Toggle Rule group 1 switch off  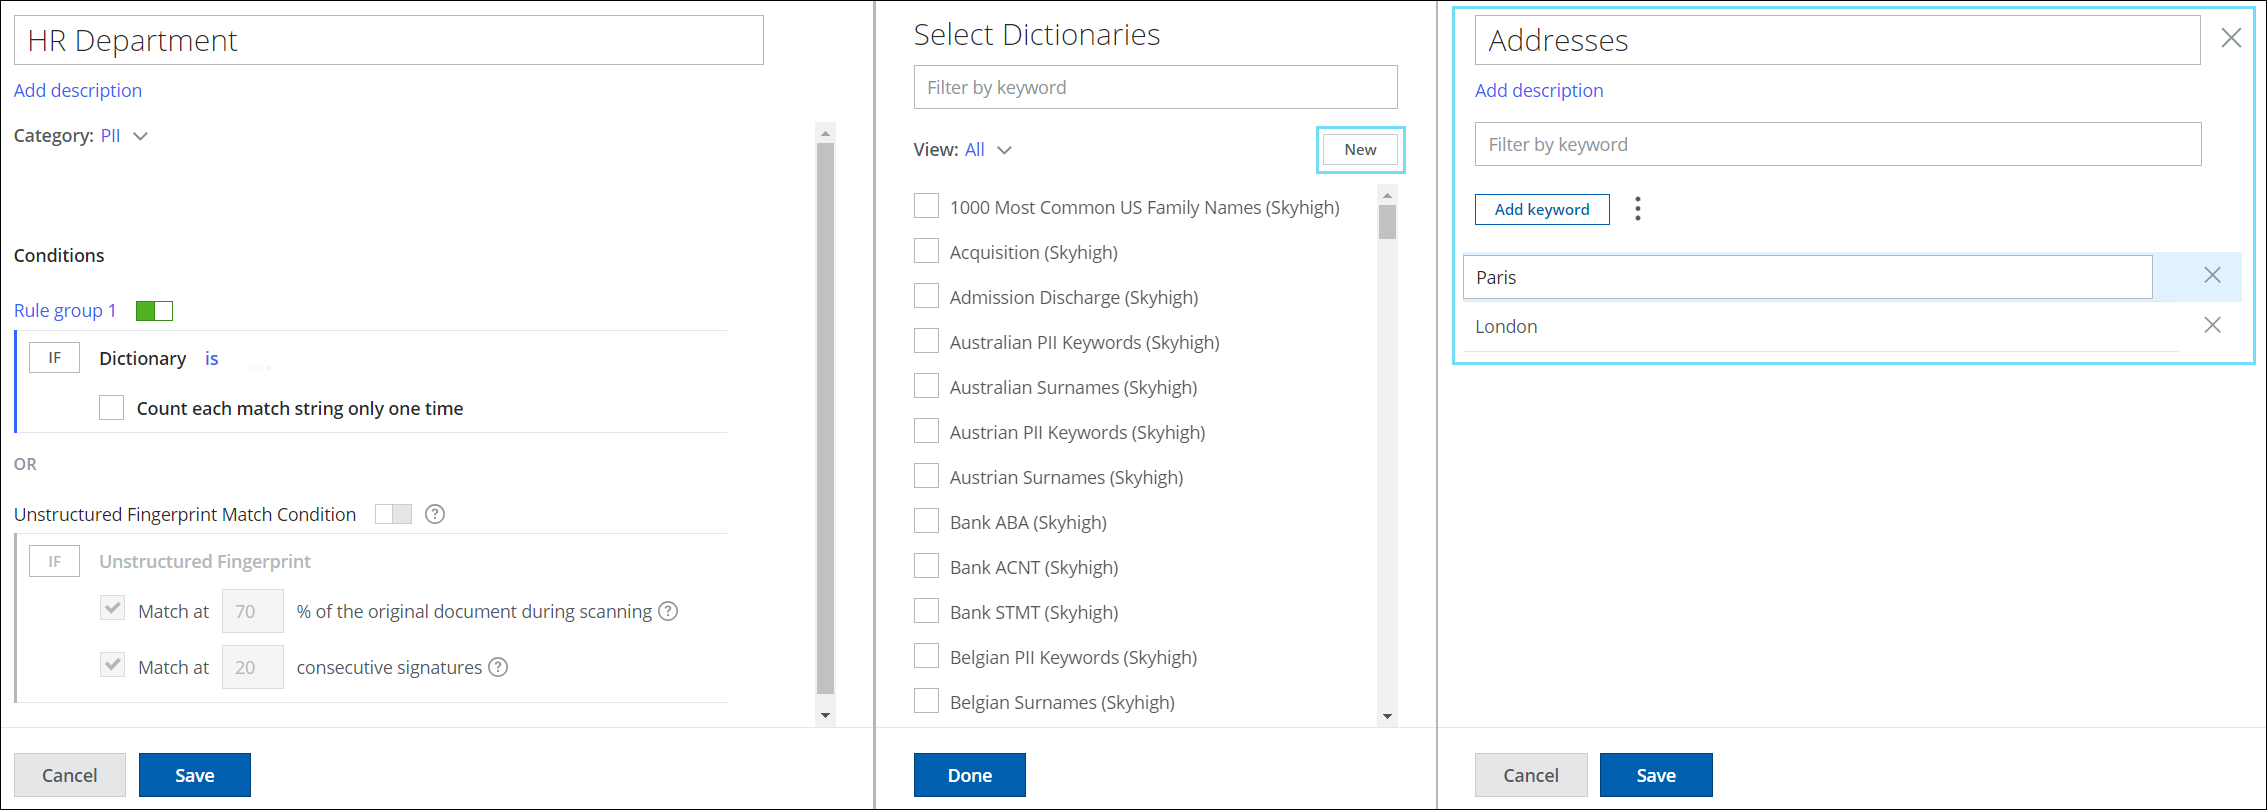(154, 311)
